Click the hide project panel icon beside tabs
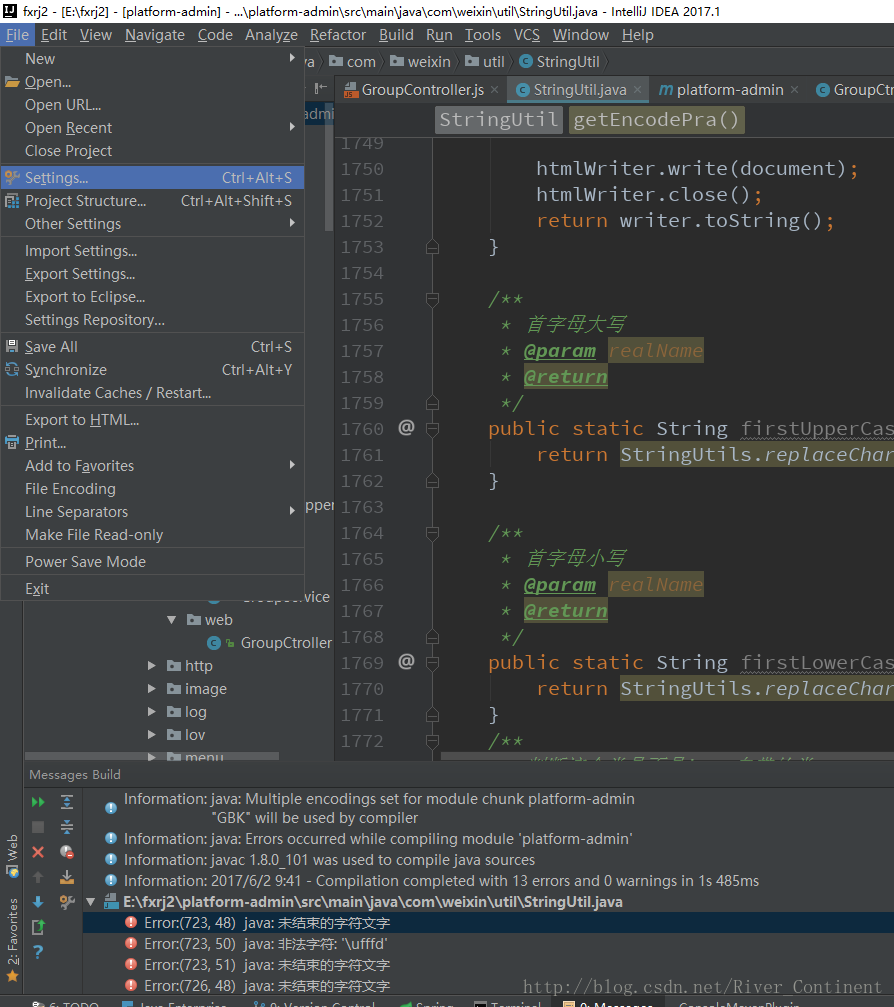This screenshot has height=1007, width=894. pos(320,87)
